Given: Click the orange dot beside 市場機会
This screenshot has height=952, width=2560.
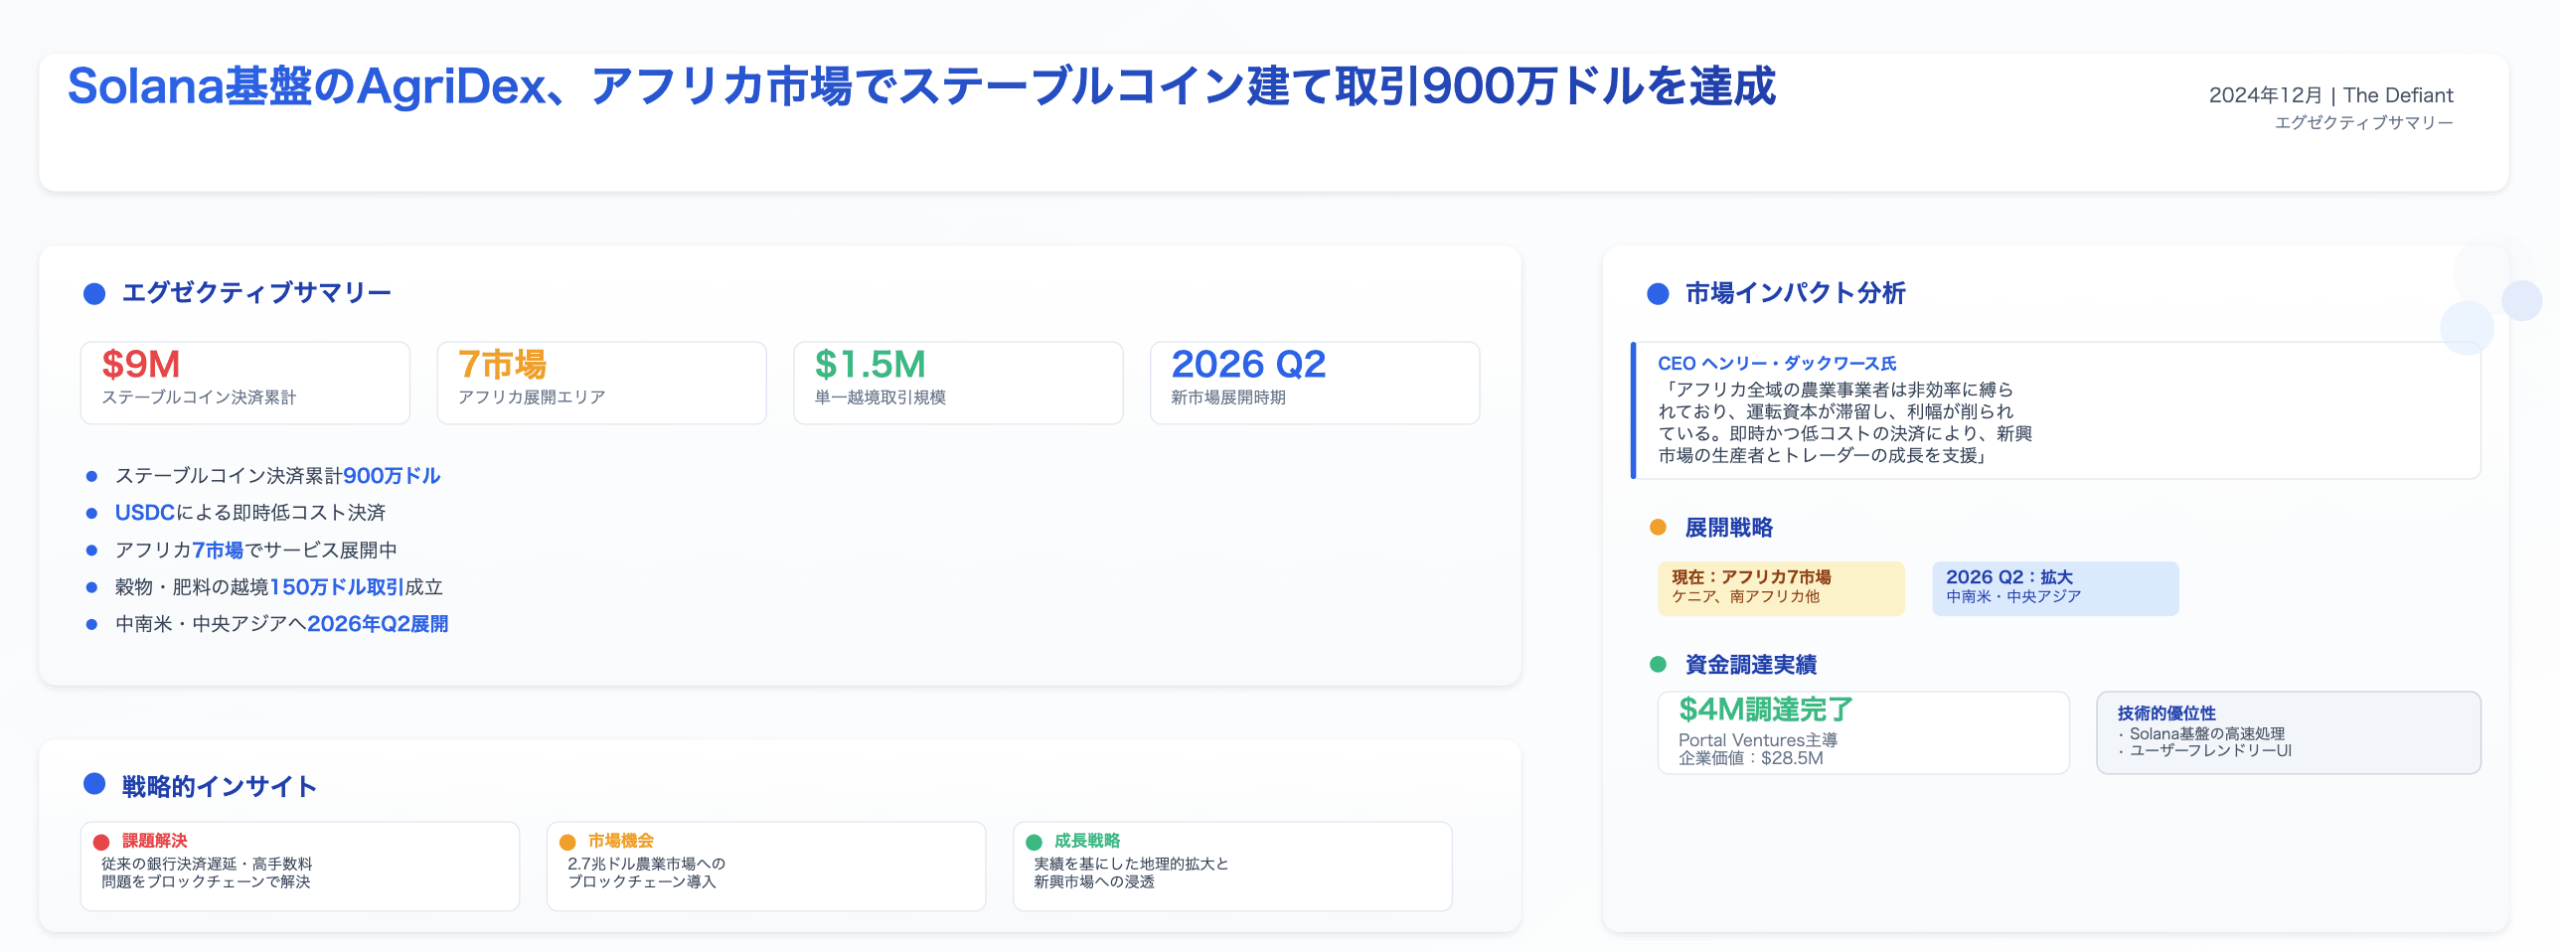Looking at the screenshot, I should coord(567,842).
